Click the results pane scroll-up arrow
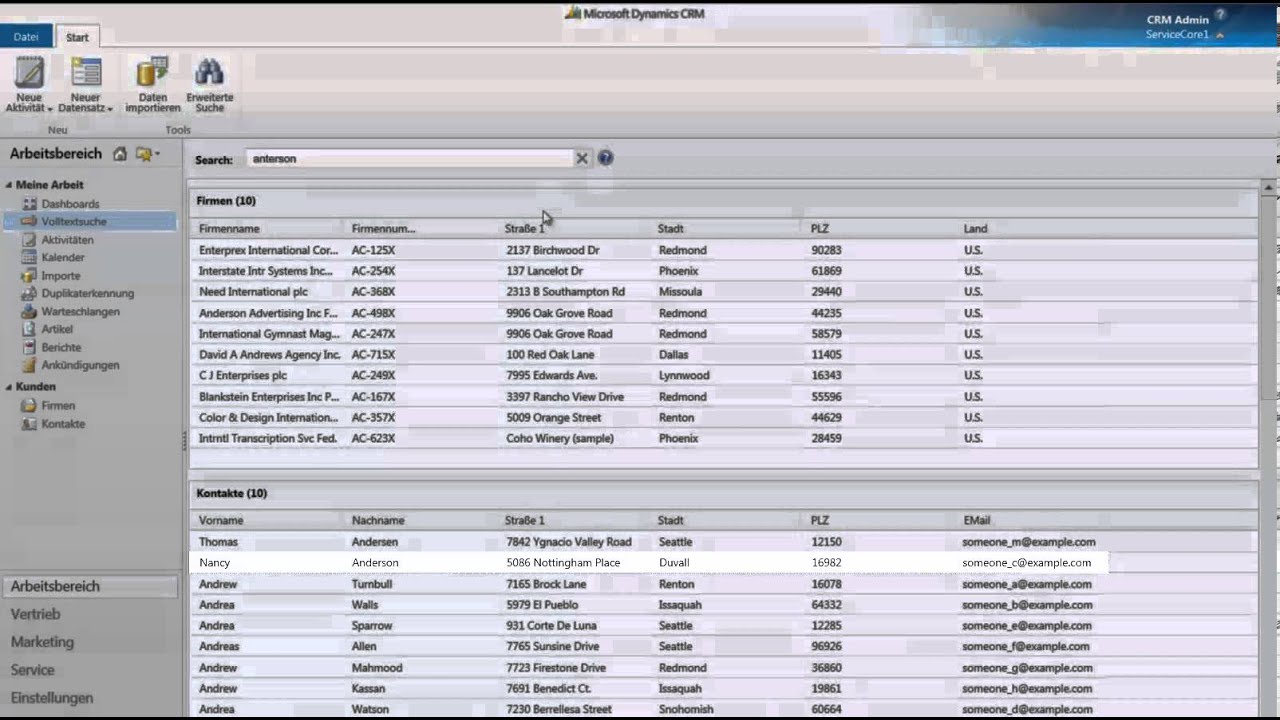The width and height of the screenshot is (1280, 720). click(1270, 188)
